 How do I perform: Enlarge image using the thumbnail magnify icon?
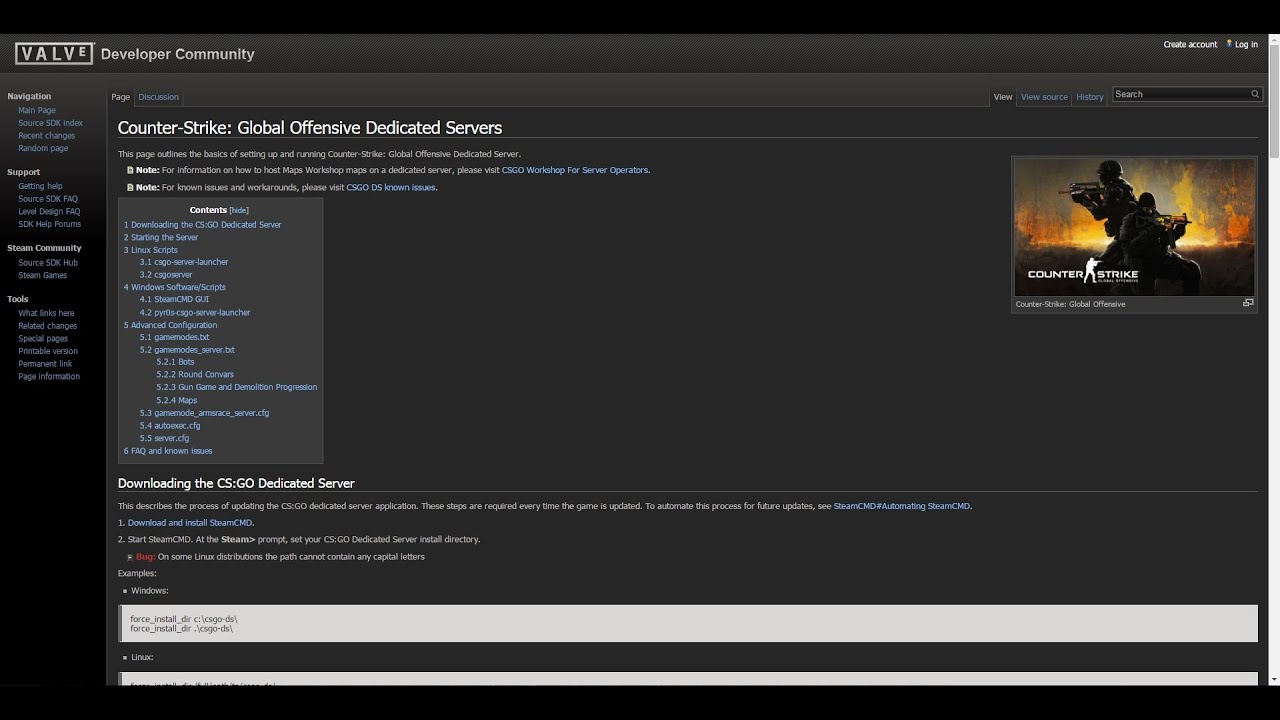1248,303
